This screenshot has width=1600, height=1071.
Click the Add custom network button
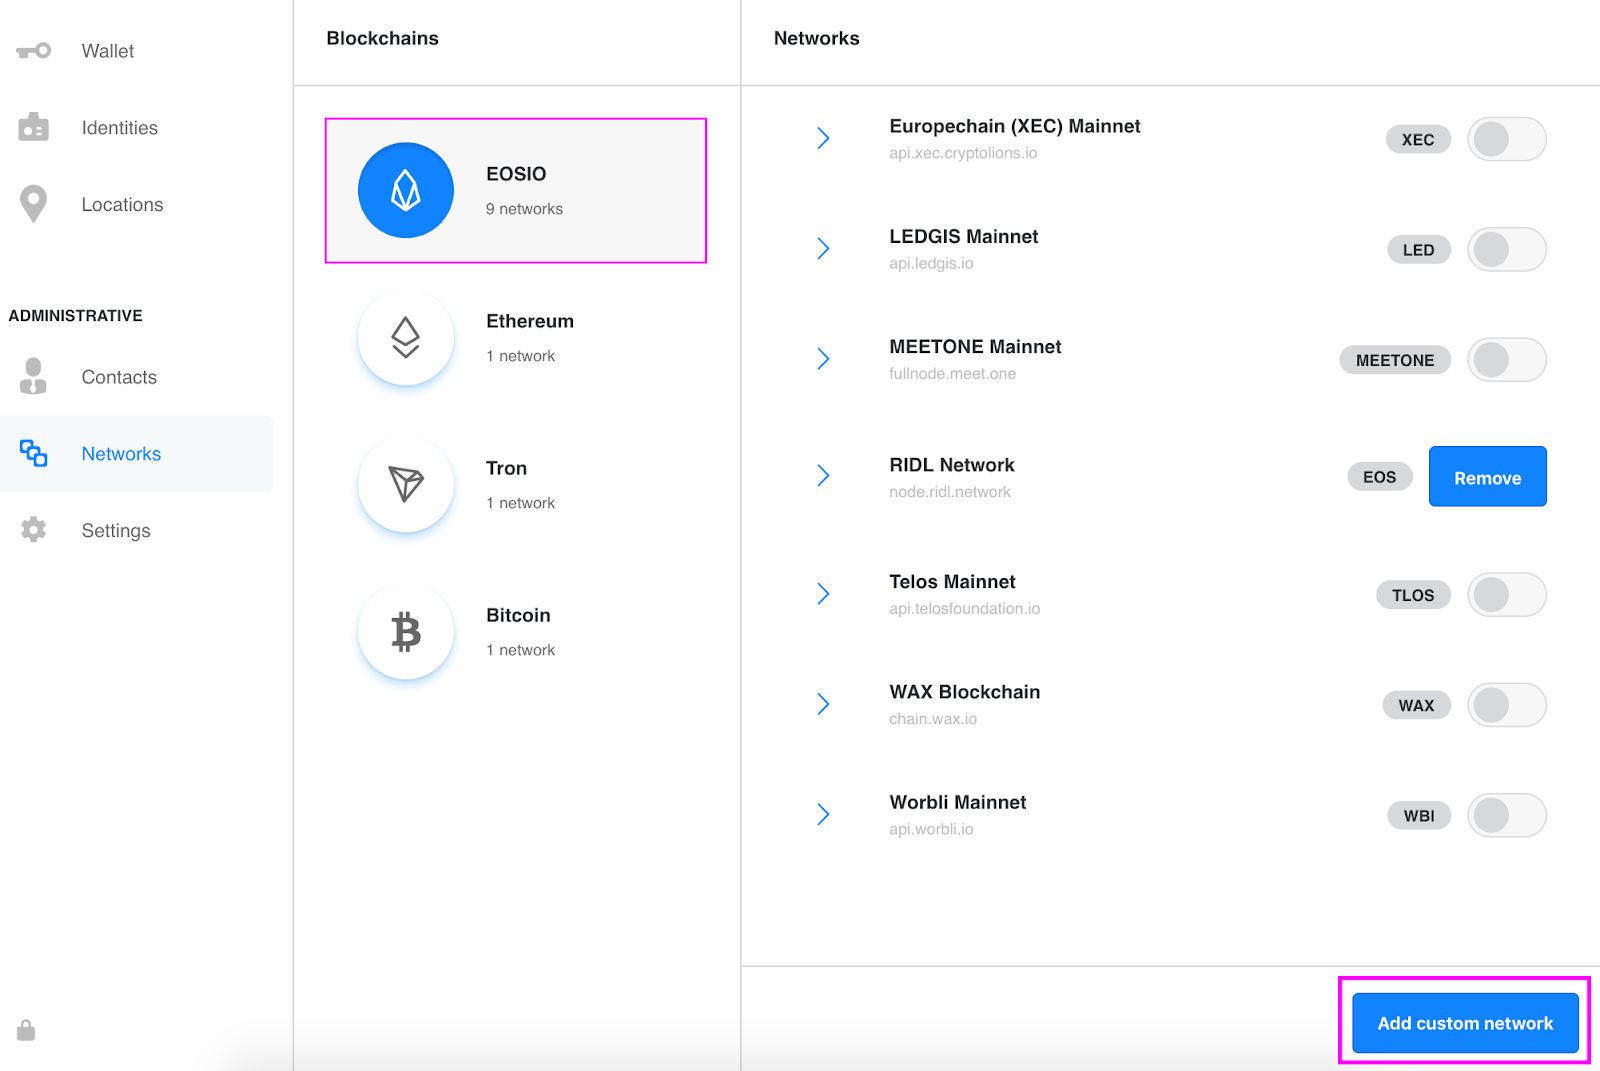[x=1465, y=1023]
